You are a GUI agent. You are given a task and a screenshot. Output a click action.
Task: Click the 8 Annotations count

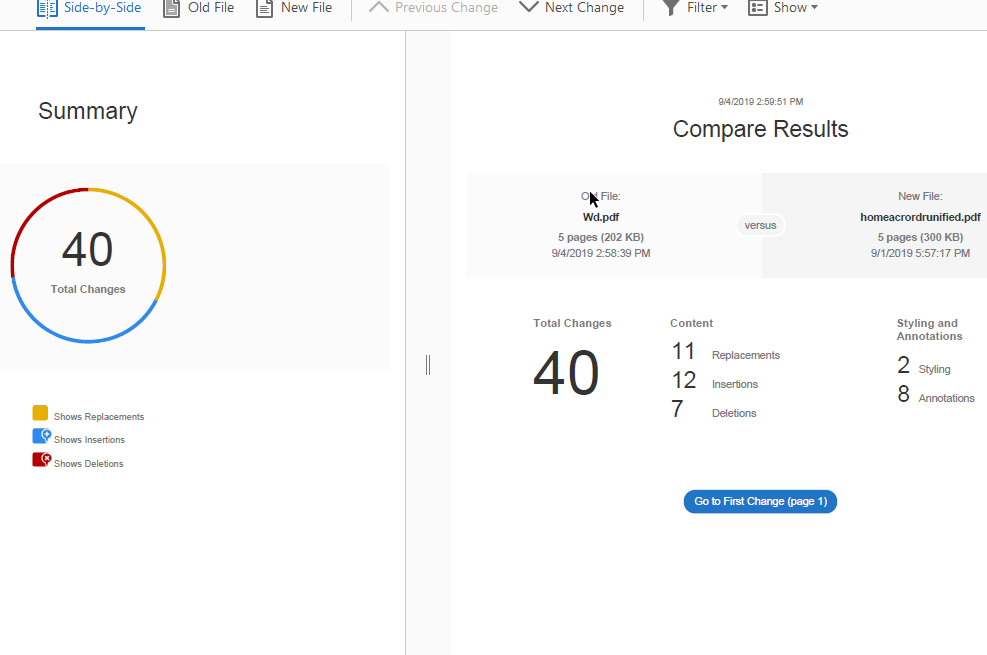(x=904, y=394)
